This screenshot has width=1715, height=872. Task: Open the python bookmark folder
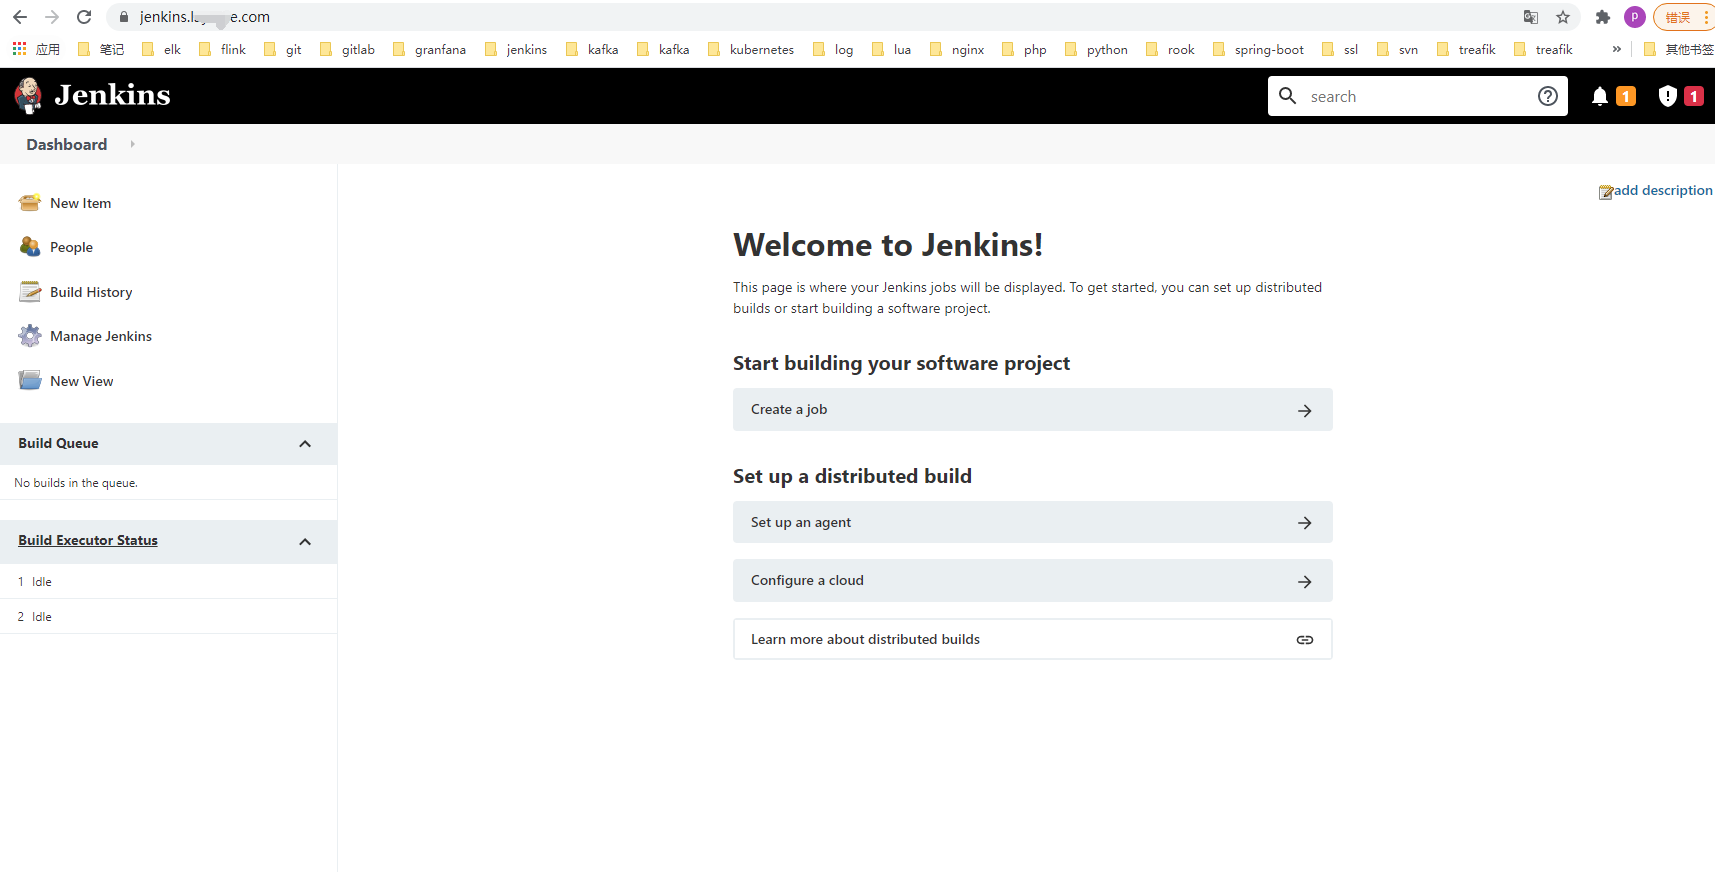point(1096,49)
